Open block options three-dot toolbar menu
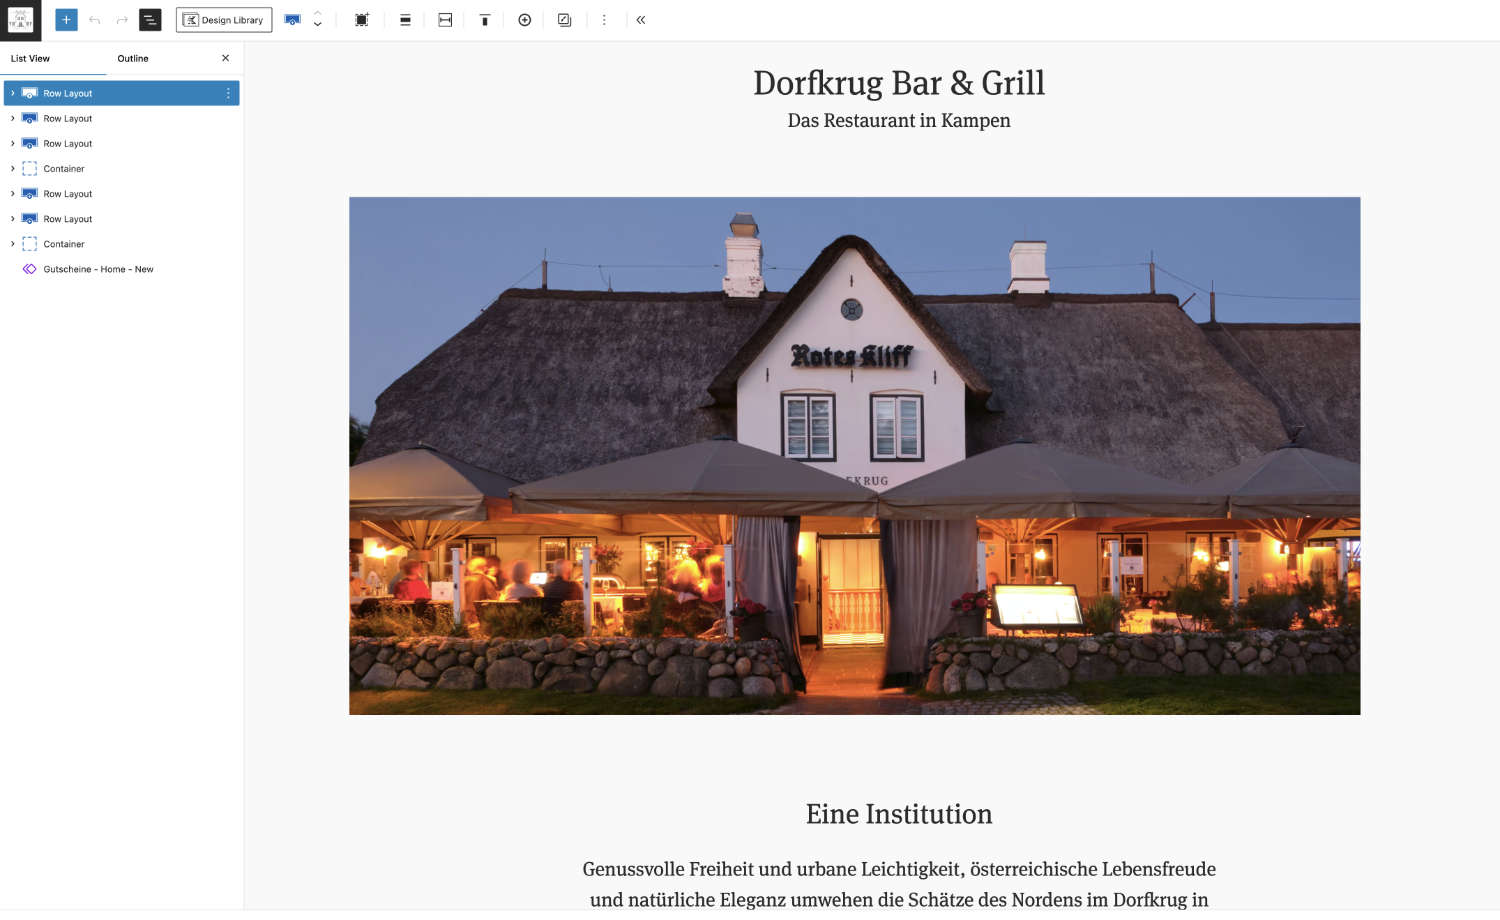 point(604,20)
